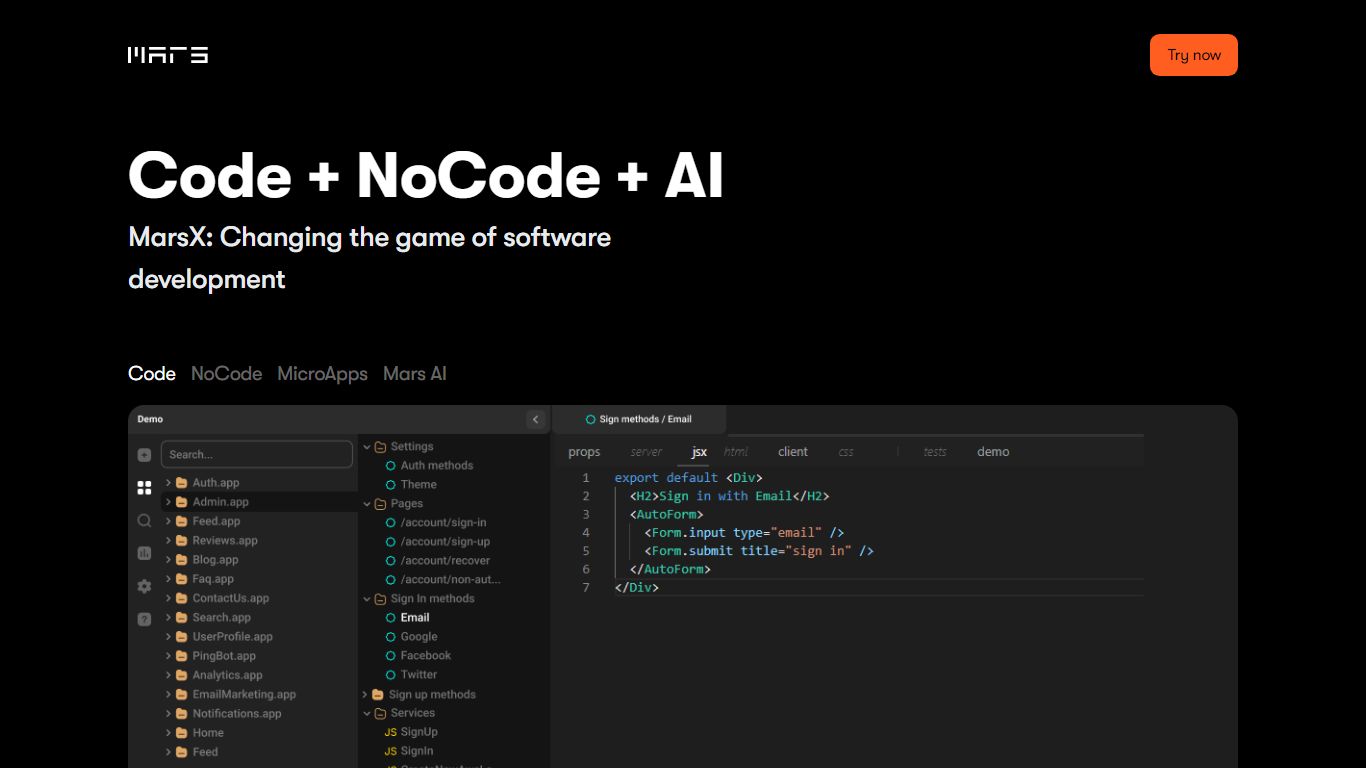Open the analytics bar chart sidebar icon
This screenshot has width=1366, height=768.
(144, 553)
